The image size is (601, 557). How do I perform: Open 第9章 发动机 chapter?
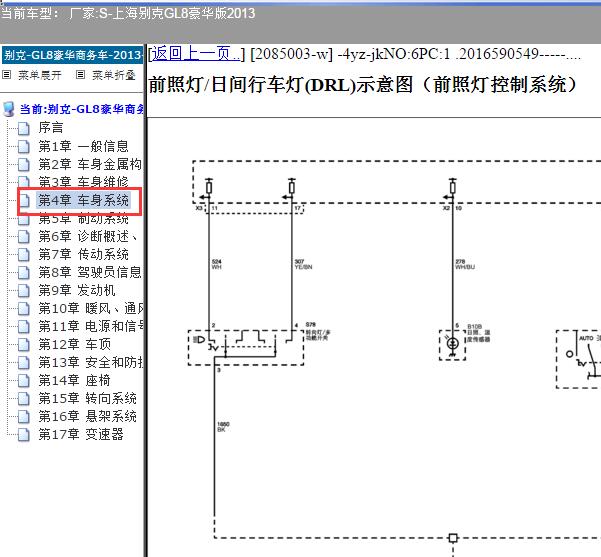pos(77,290)
